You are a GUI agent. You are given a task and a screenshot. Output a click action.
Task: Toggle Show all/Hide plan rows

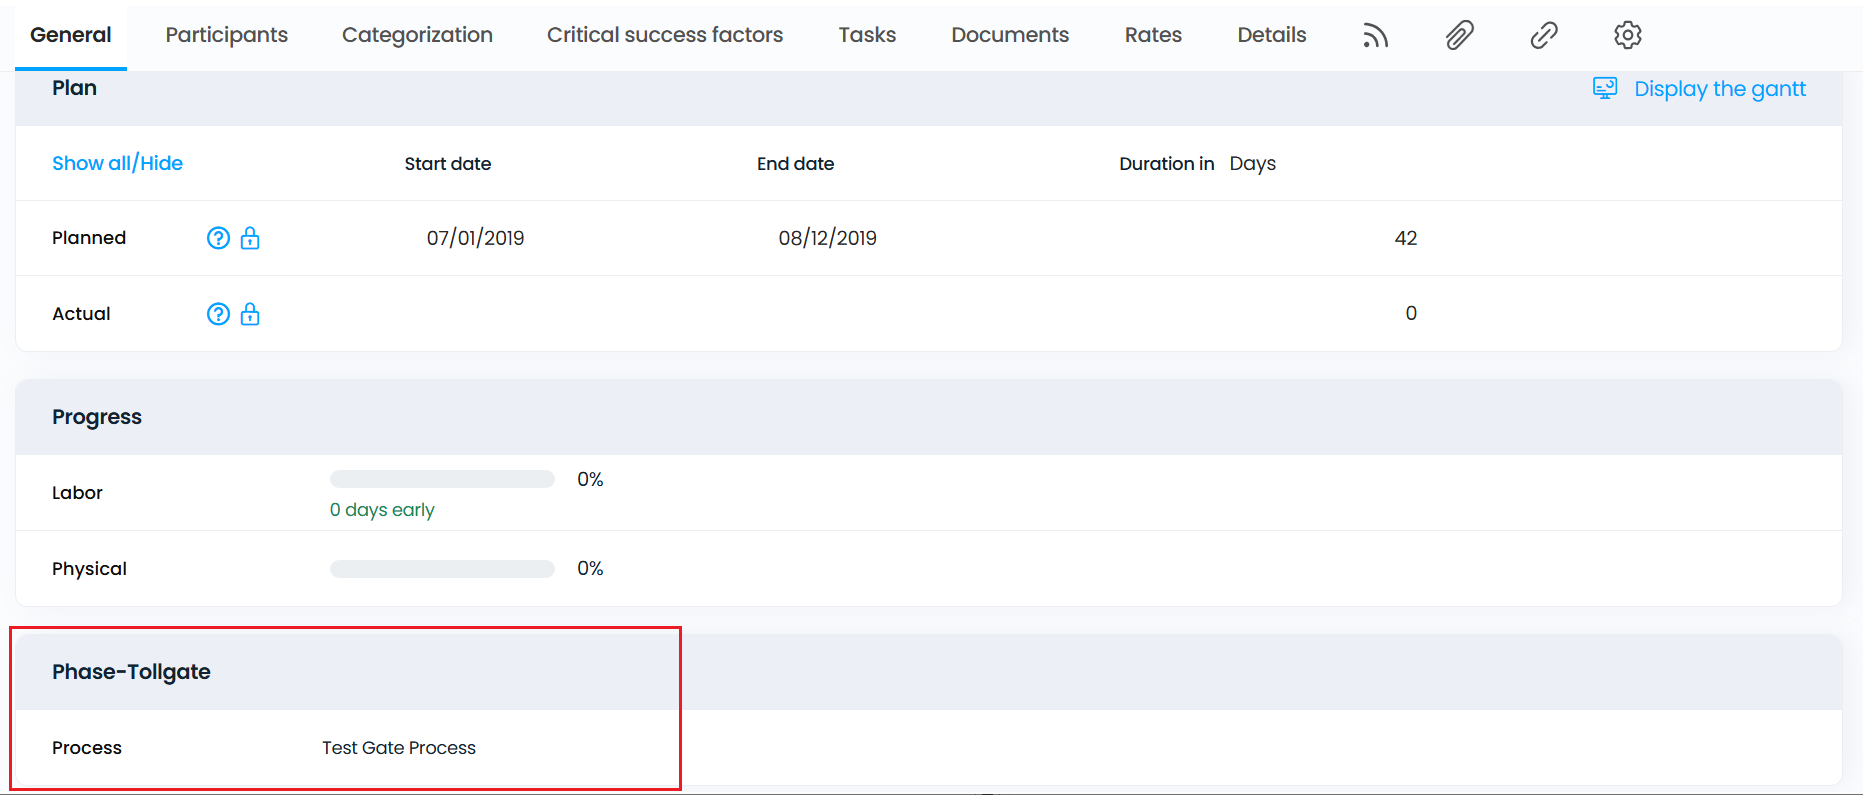117,163
